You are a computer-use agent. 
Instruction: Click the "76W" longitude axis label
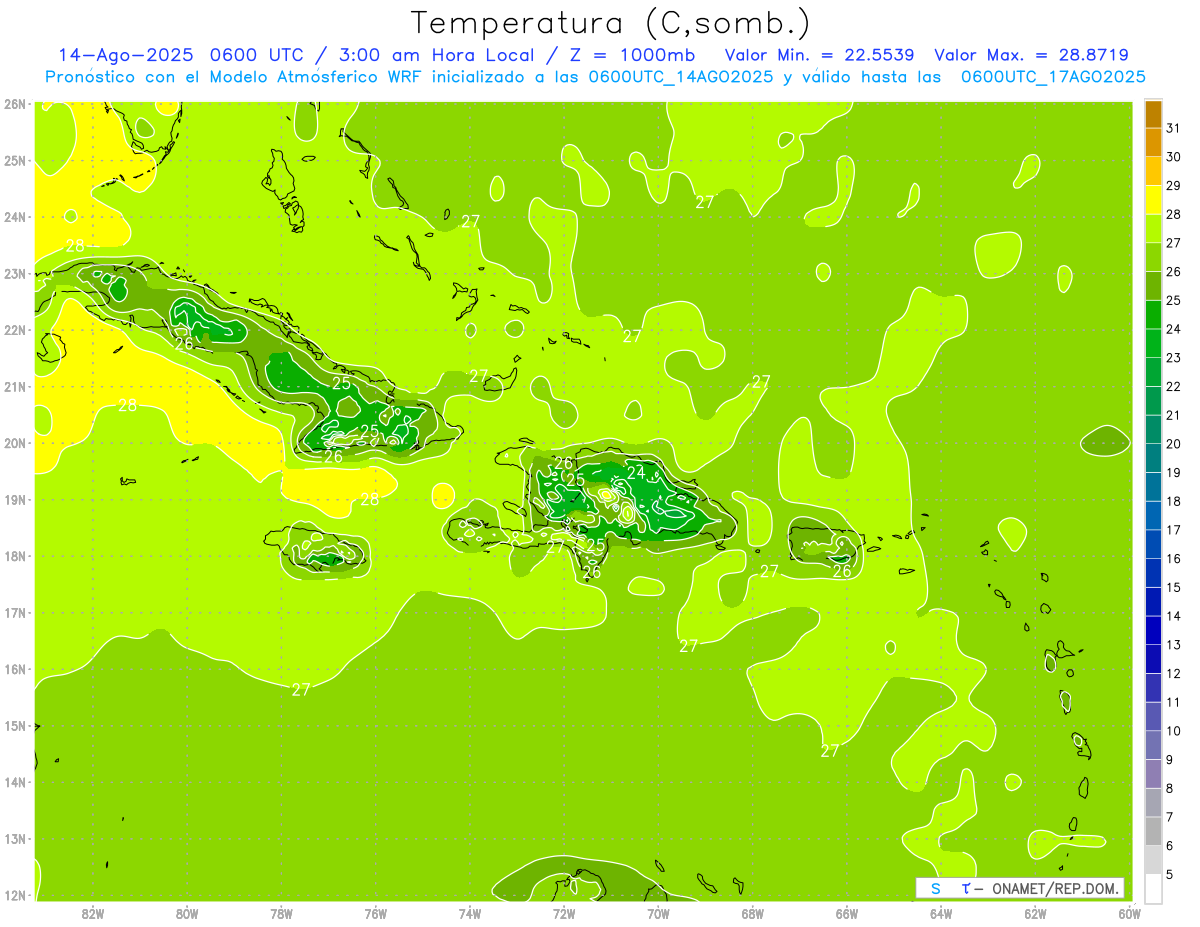375,912
